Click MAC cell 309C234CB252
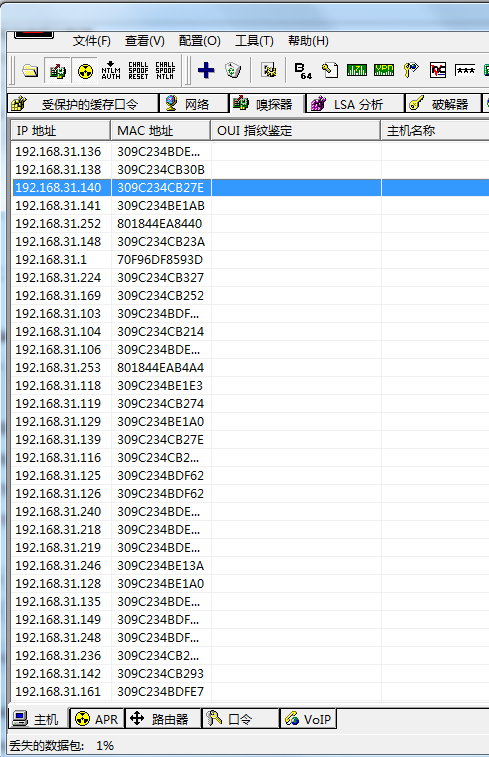489x757 pixels. [160, 295]
